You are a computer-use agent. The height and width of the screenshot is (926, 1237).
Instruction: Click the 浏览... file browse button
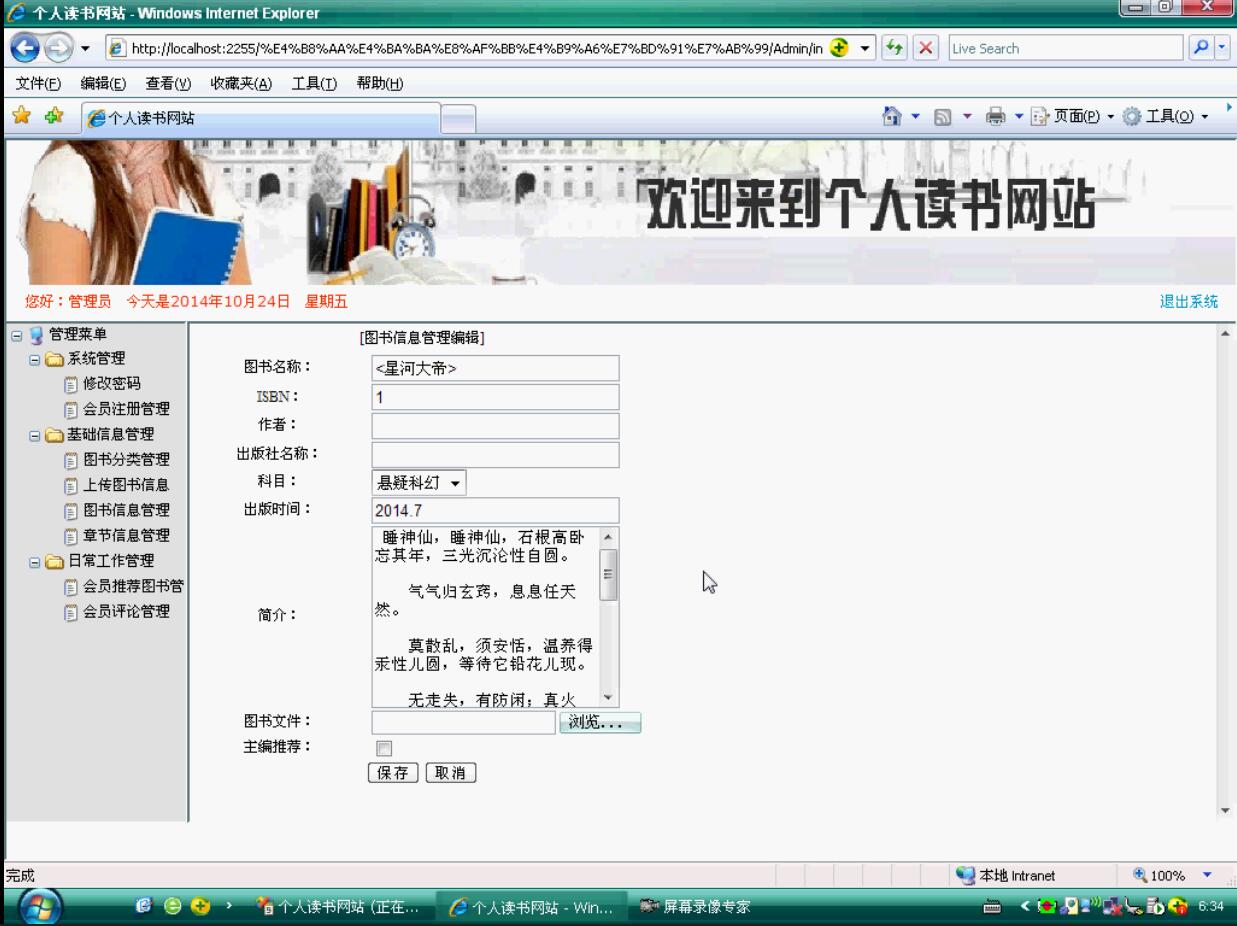tap(599, 722)
